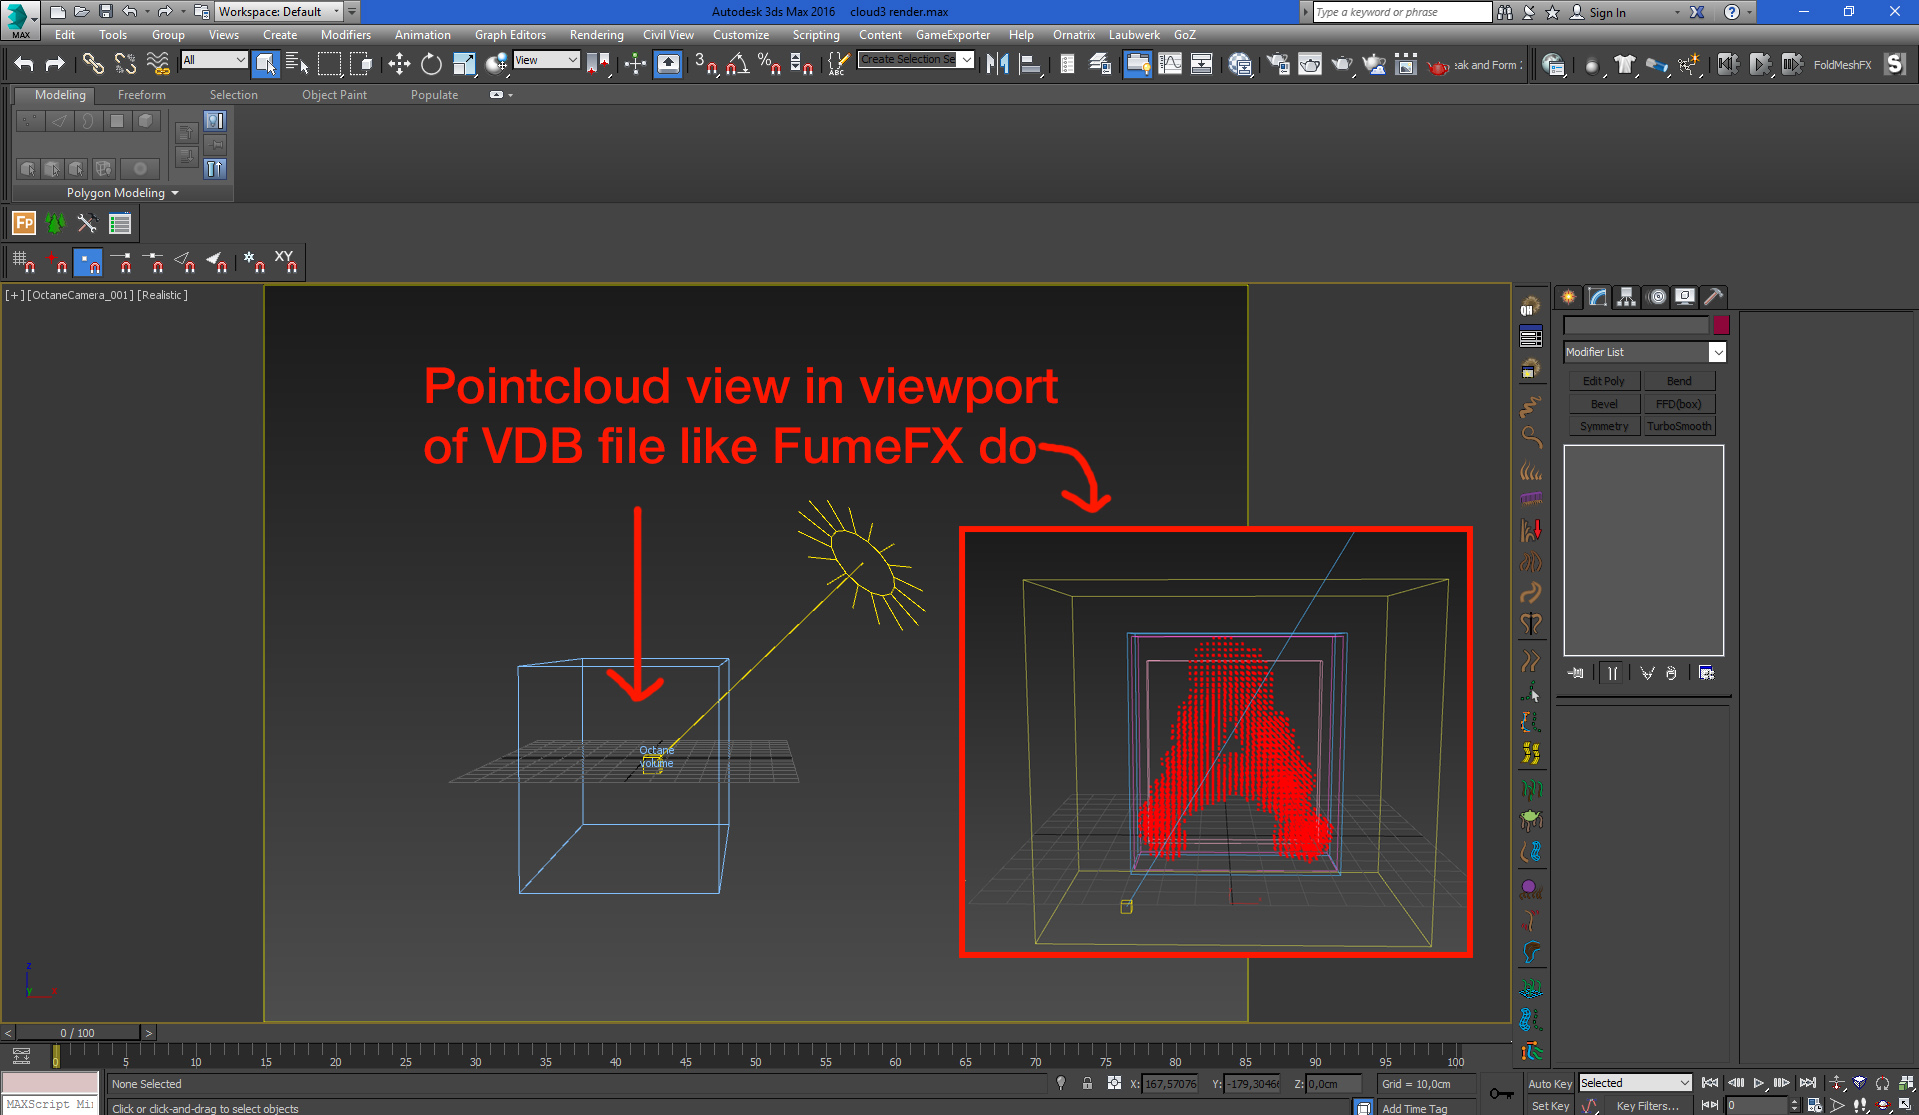Open the Modifiers menu

(346, 35)
